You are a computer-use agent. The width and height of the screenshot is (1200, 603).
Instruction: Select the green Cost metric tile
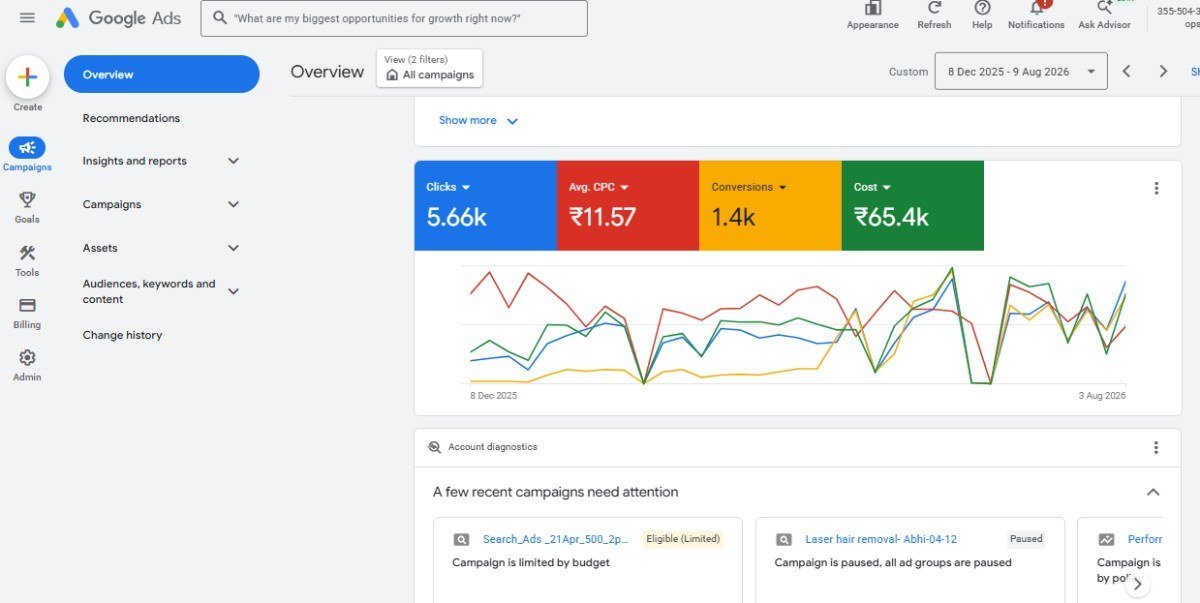[x=913, y=205]
